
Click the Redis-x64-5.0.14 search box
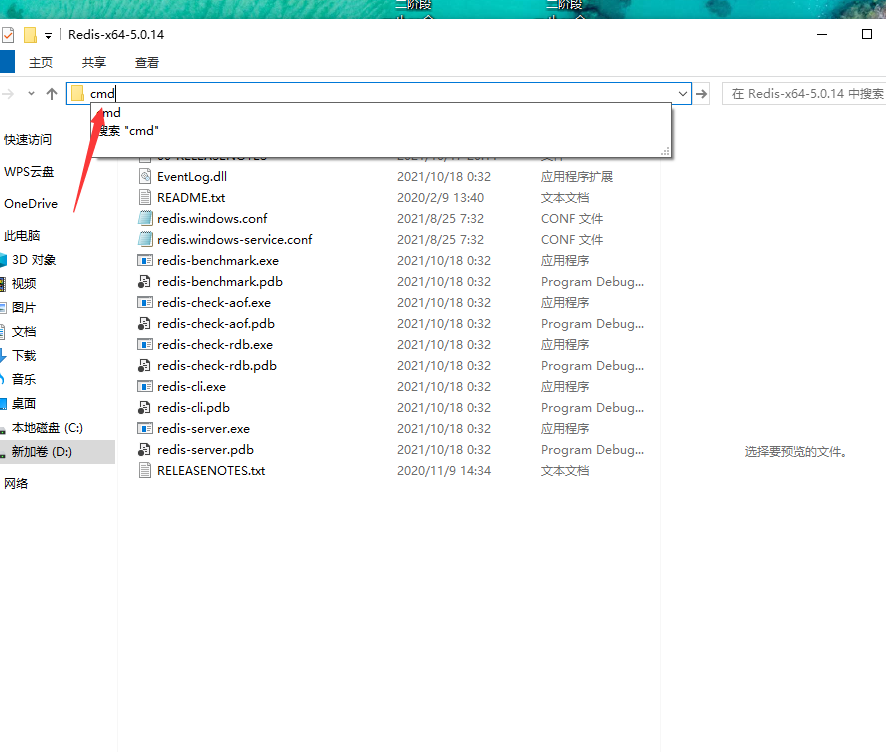tap(805, 94)
